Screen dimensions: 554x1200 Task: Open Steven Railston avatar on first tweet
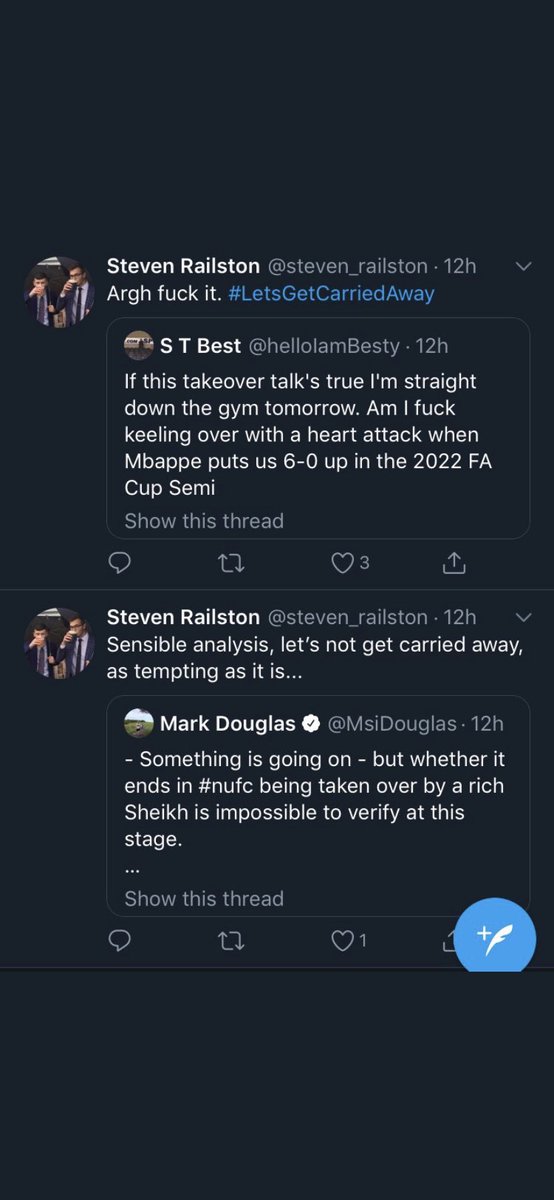[59, 292]
